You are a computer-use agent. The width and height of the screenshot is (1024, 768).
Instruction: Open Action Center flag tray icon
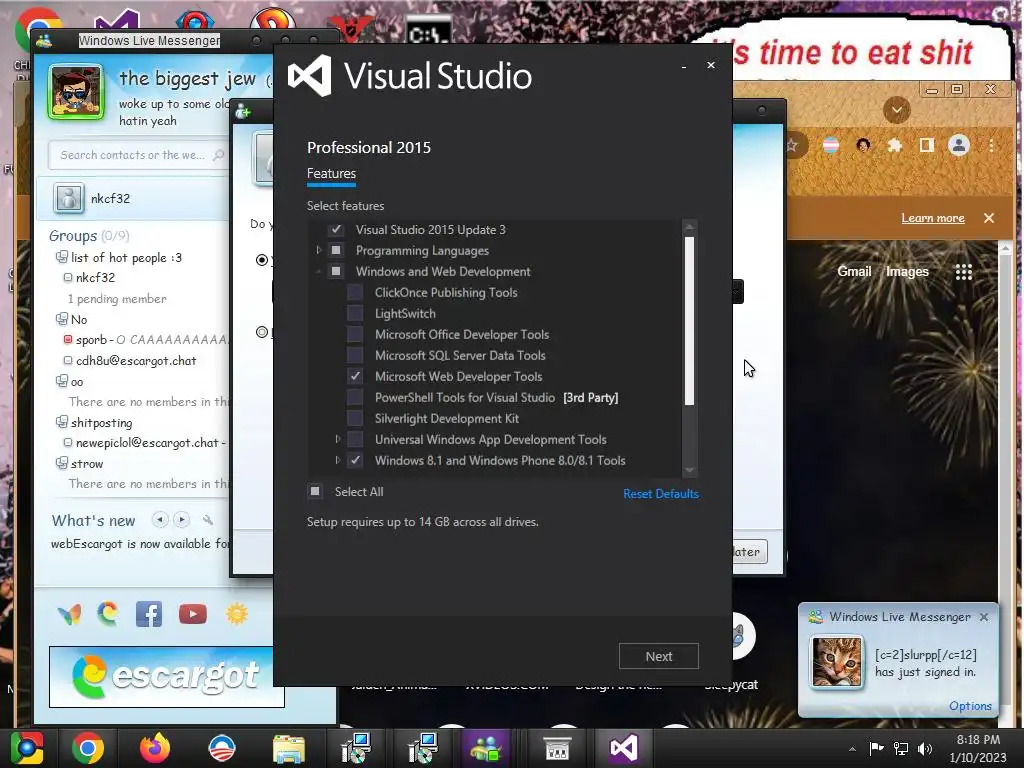coord(876,748)
